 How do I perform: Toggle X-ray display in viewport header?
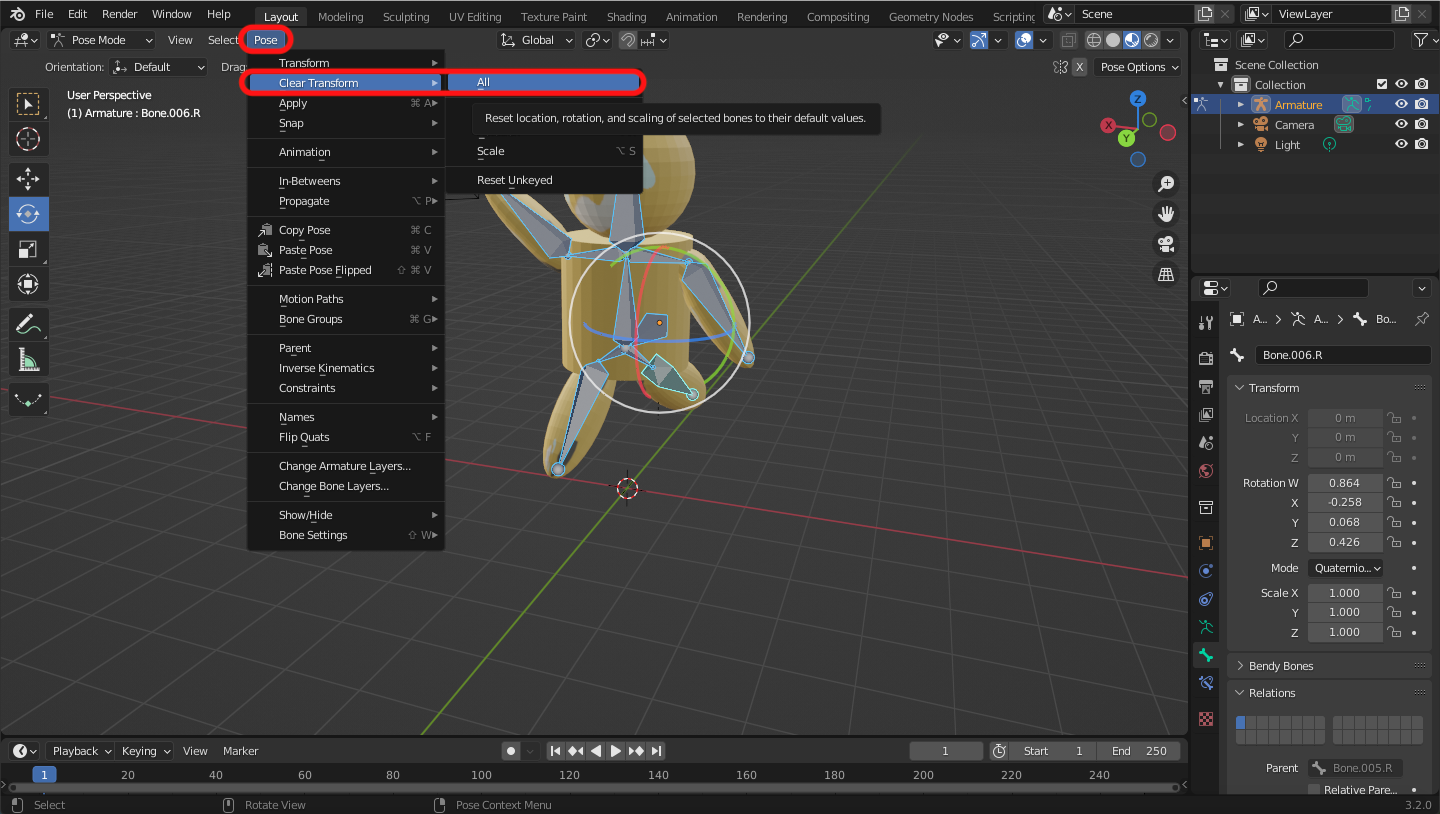coord(1069,40)
